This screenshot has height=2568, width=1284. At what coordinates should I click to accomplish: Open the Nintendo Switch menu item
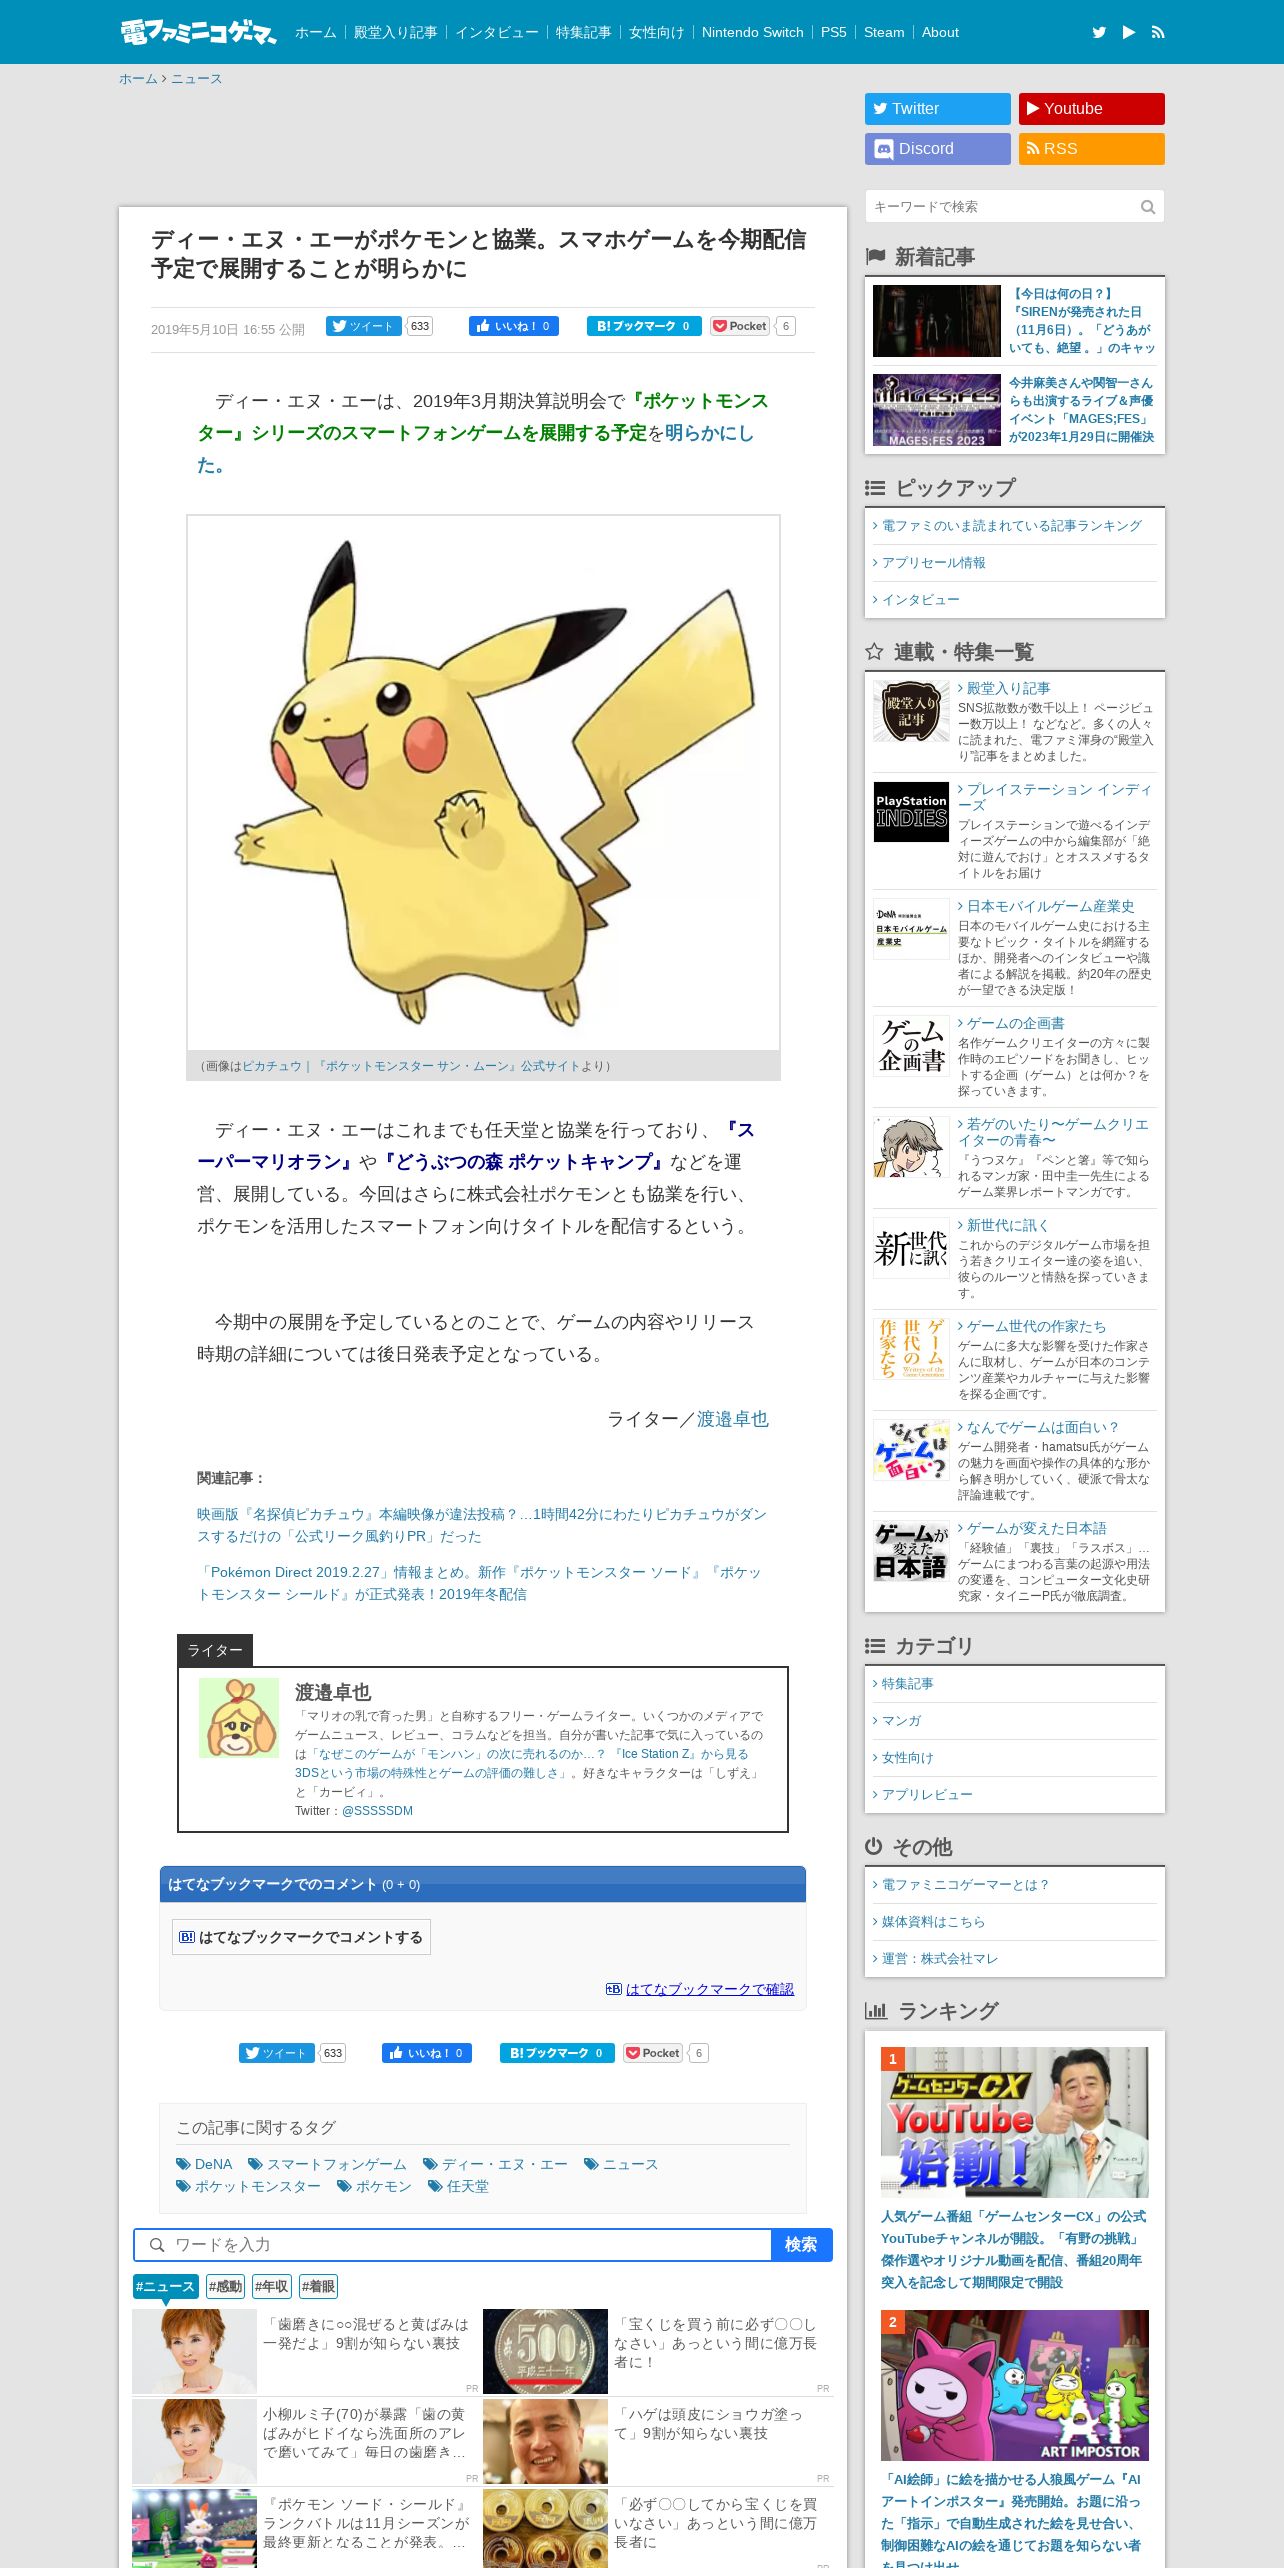click(753, 32)
